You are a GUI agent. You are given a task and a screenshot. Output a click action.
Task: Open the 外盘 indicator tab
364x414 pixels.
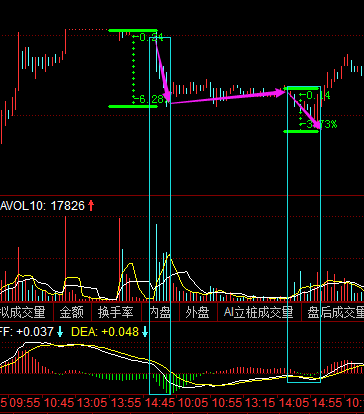[198, 312]
